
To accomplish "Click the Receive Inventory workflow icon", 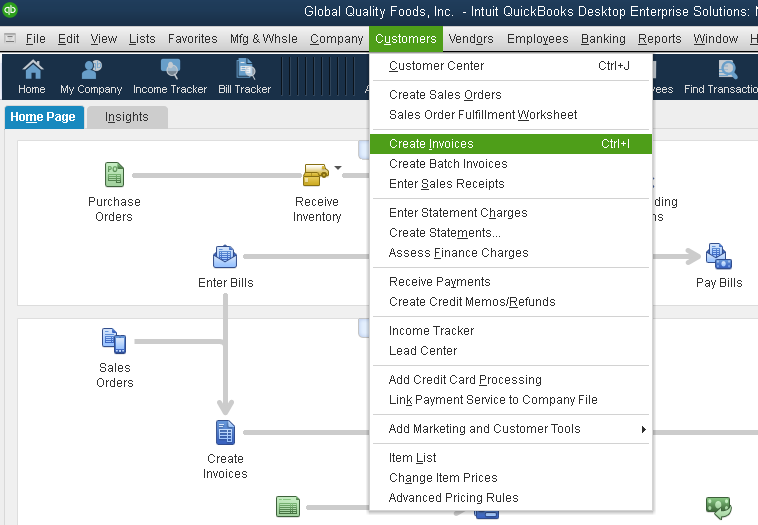I will 315,175.
